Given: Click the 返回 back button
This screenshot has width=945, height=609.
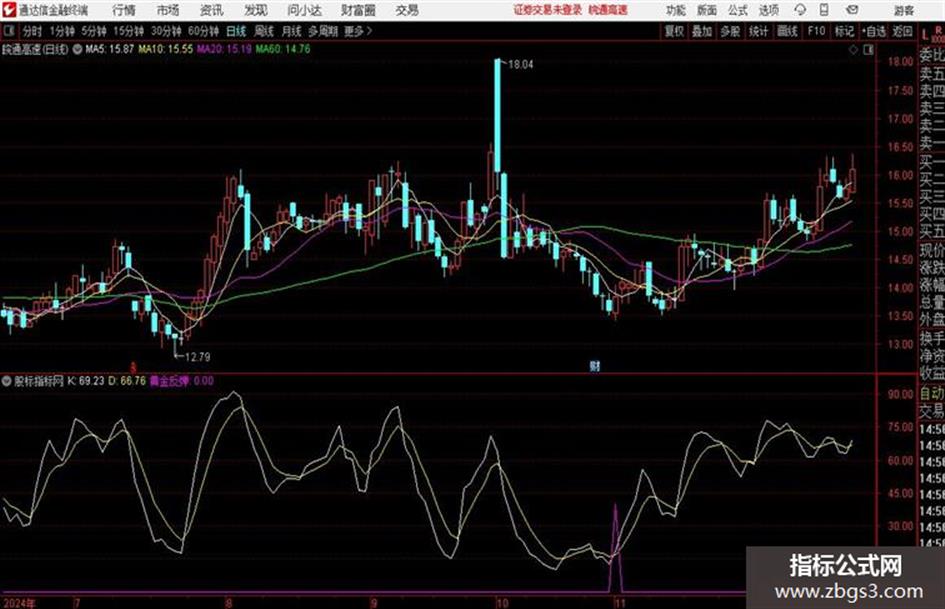Looking at the screenshot, I should pos(902,31).
